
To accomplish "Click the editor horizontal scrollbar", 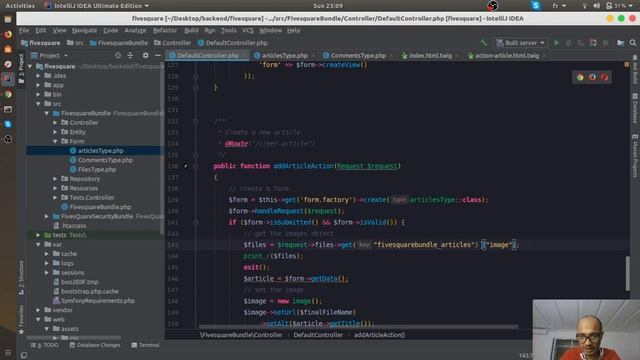I will tap(358, 327).
